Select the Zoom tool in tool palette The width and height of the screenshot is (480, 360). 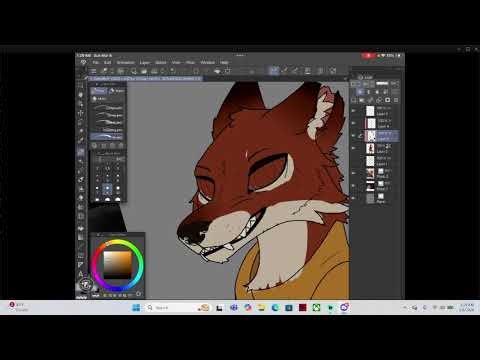(x=81, y=86)
